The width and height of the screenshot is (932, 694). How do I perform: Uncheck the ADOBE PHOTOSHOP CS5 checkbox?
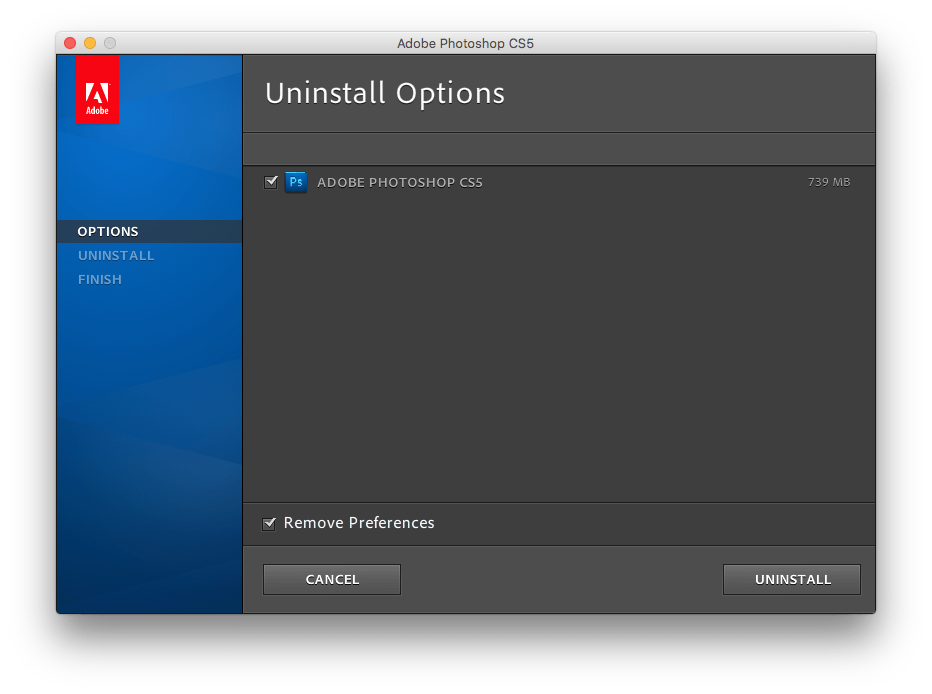pos(271,182)
